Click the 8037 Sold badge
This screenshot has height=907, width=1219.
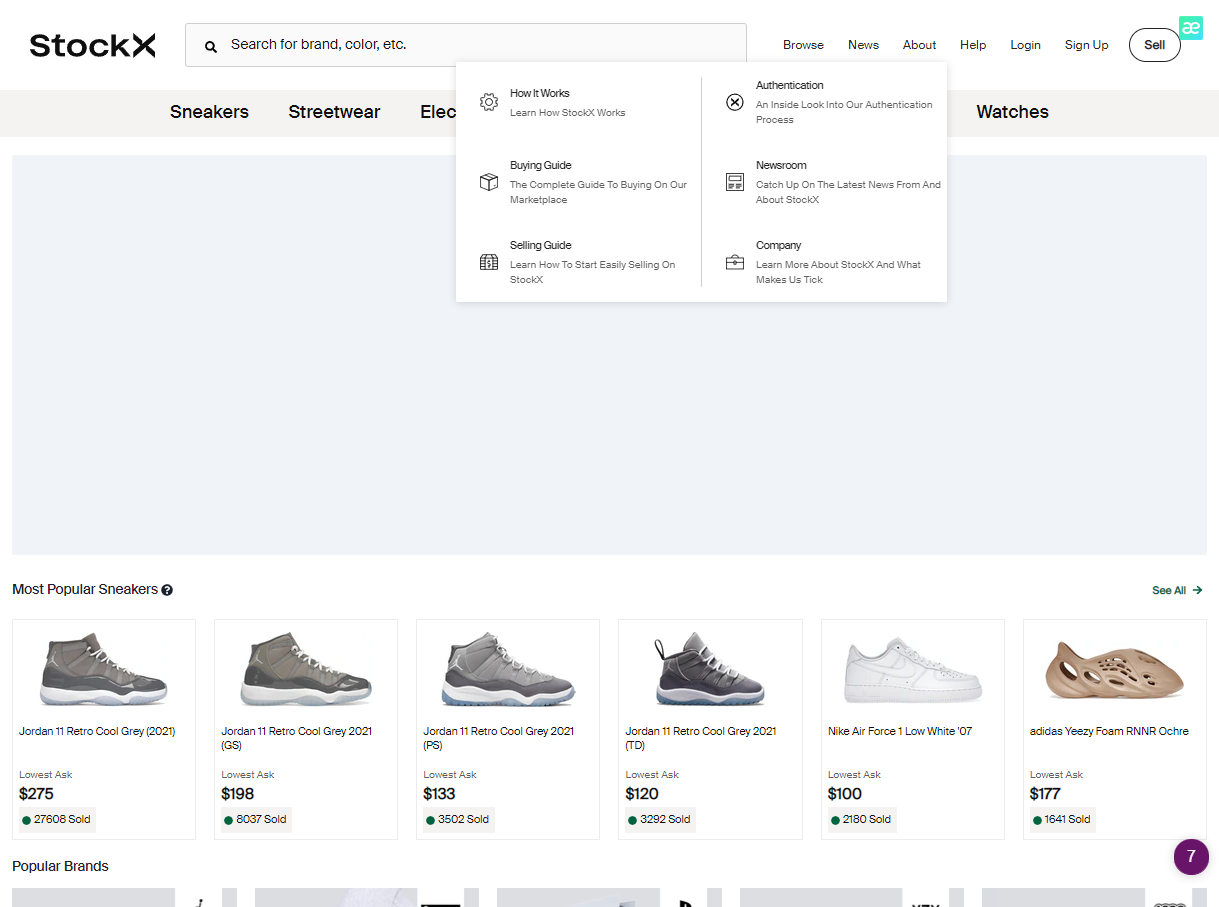coord(257,819)
